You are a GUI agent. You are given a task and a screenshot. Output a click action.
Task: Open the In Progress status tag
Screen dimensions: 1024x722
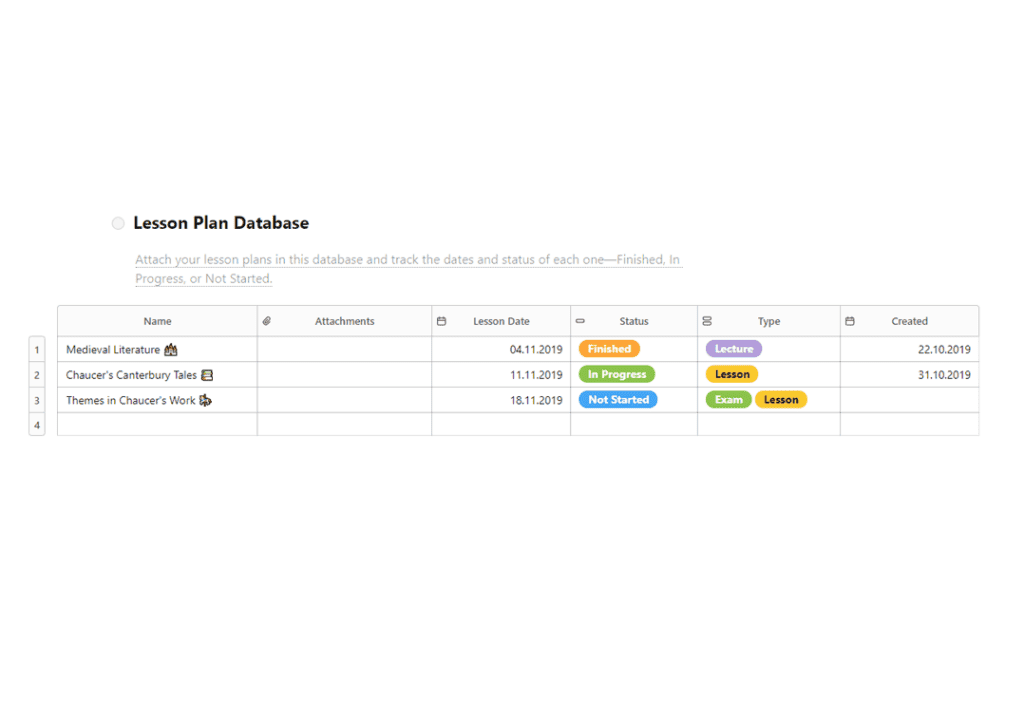617,374
